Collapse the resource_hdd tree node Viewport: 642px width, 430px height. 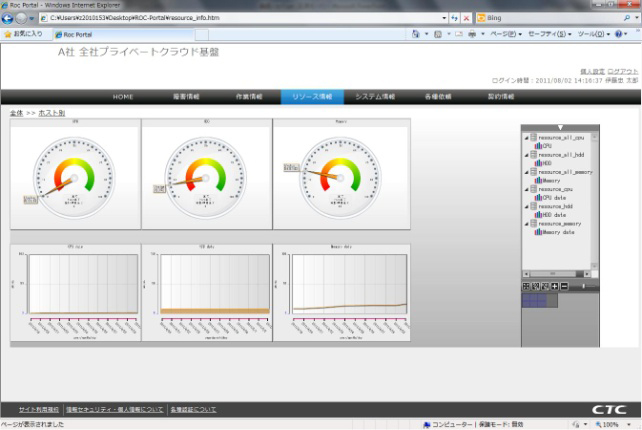click(x=526, y=207)
